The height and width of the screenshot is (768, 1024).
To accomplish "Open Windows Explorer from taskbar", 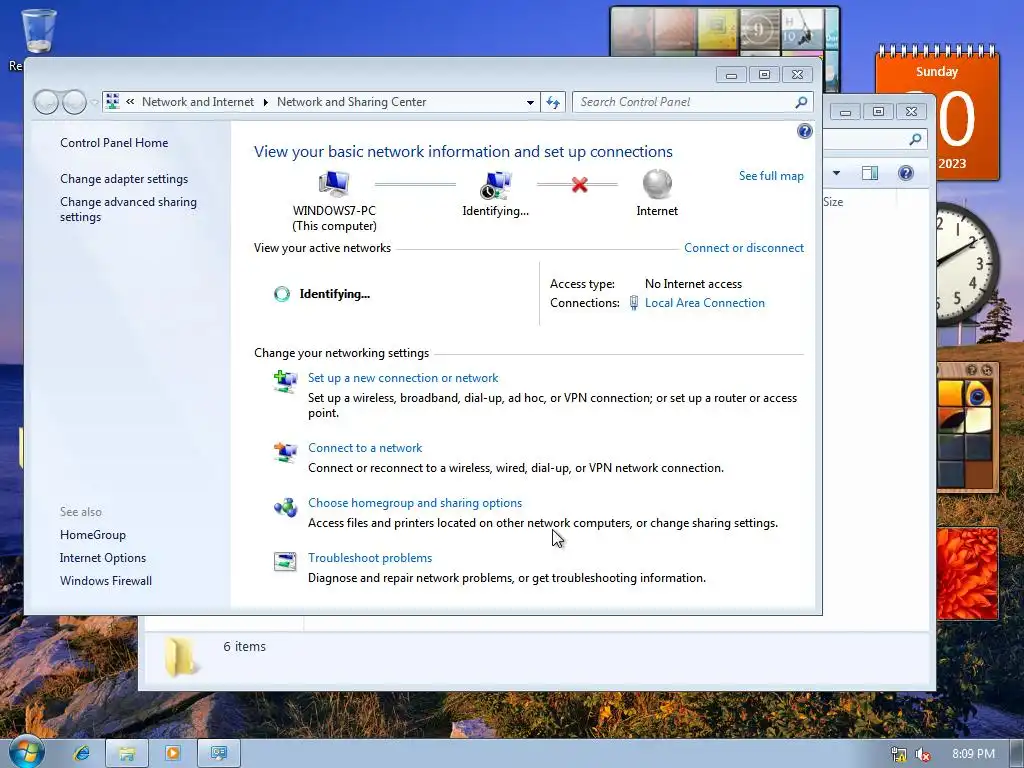I will 127,754.
